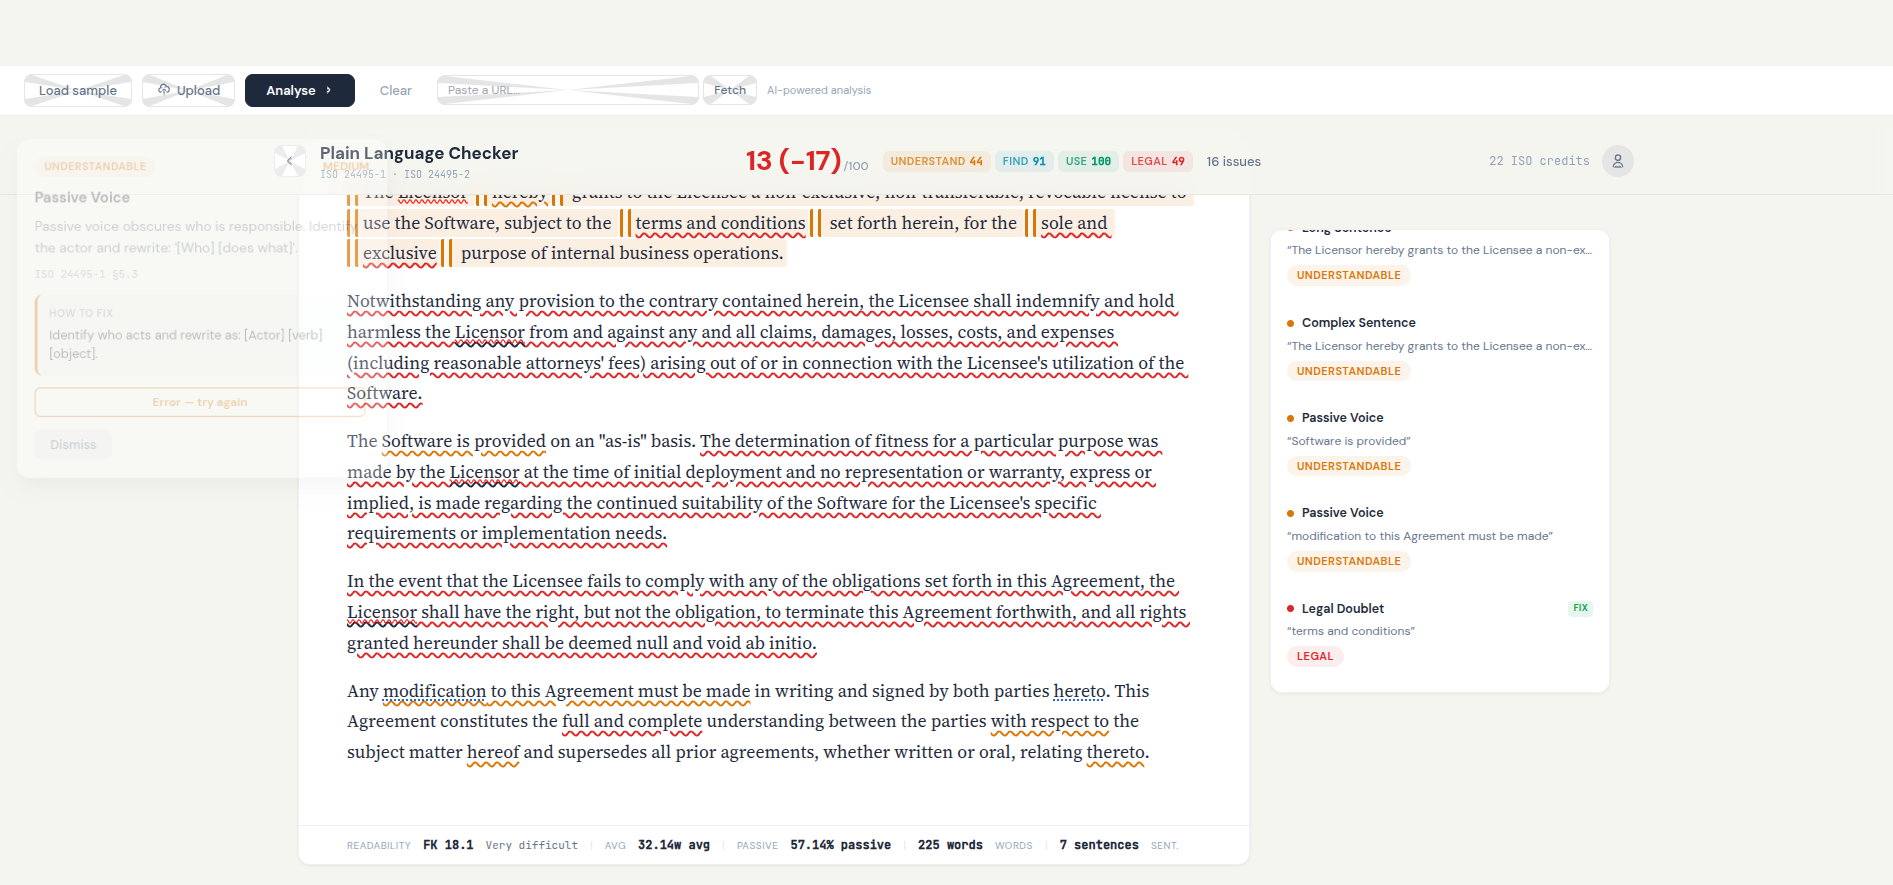Viewport: 1893px width, 885px height.
Task: Select the FIND 91 score badge
Action: coord(1024,161)
